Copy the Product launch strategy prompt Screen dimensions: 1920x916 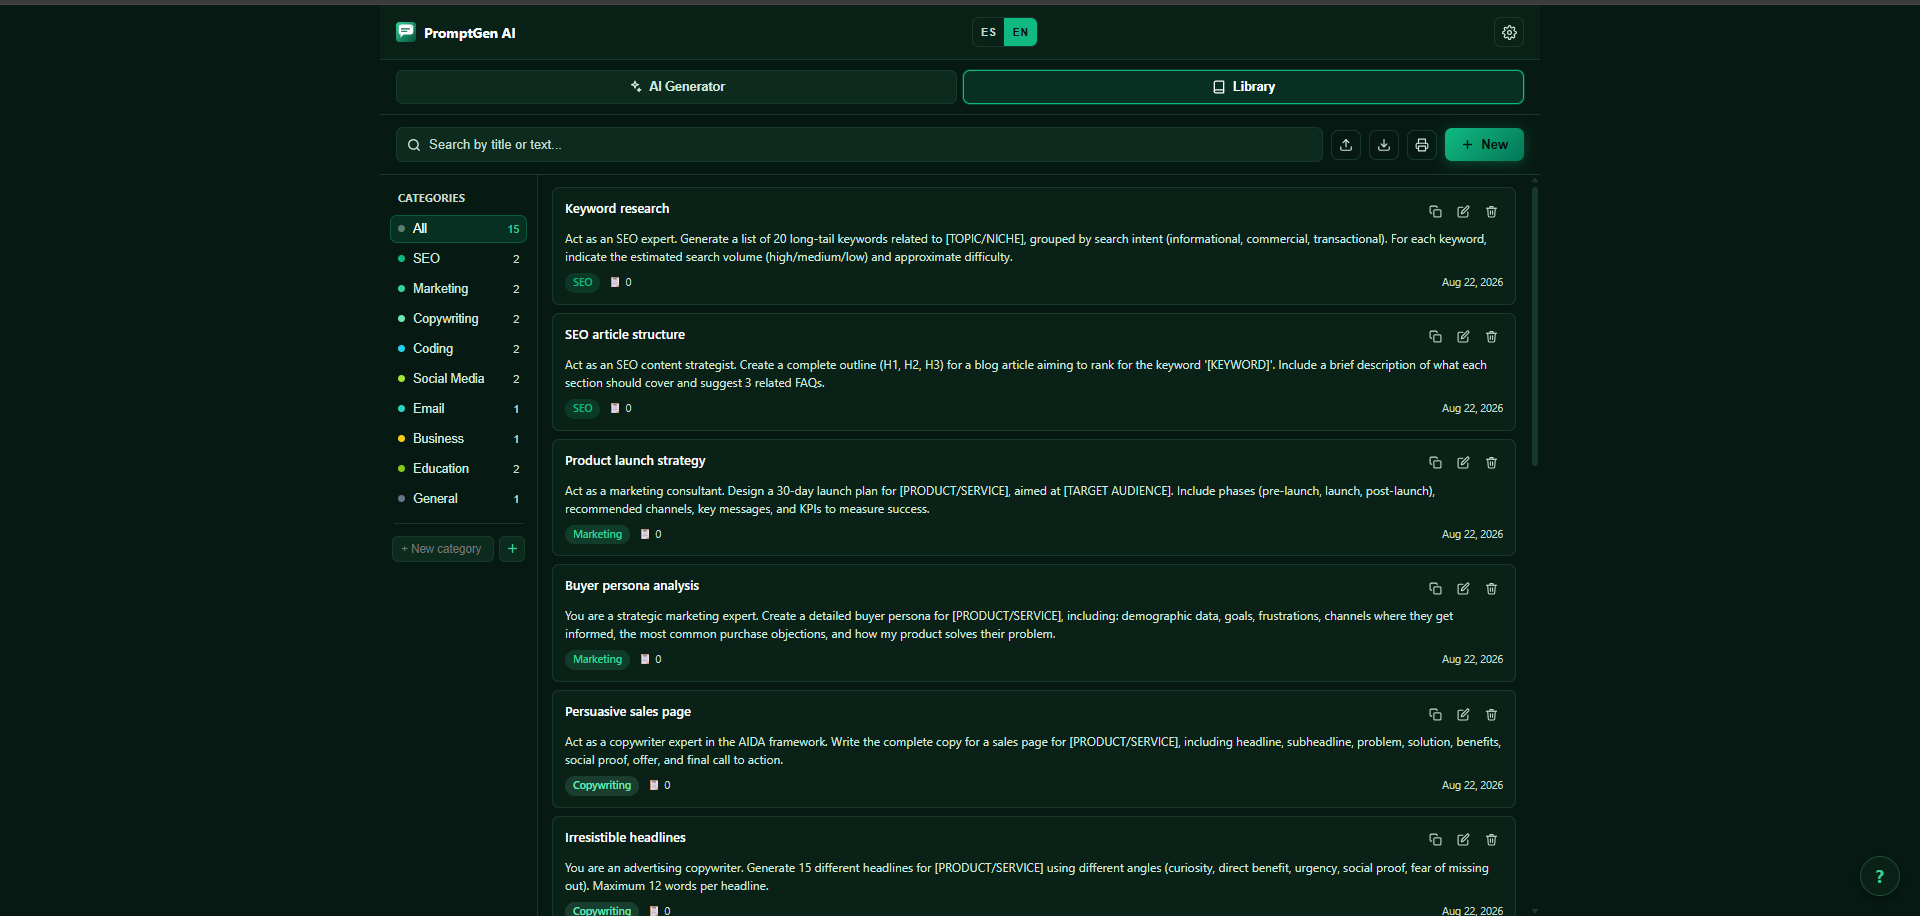(x=1435, y=463)
